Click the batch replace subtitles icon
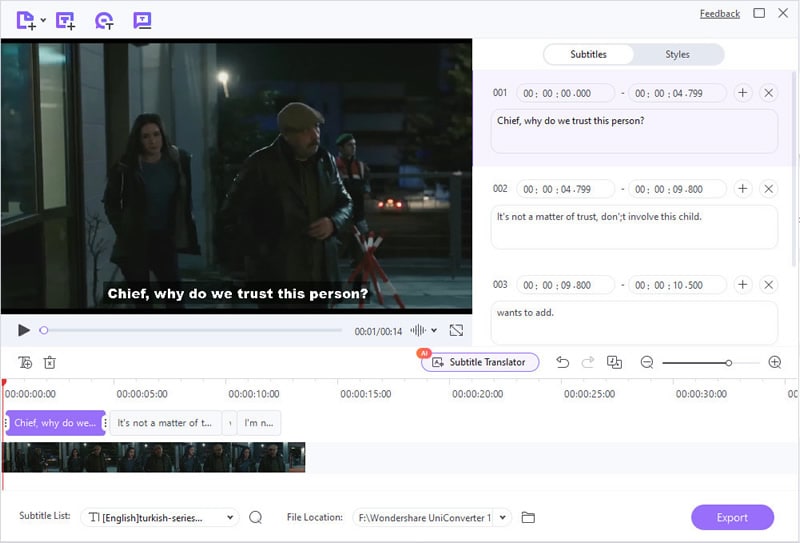Image resolution: width=800 pixels, height=543 pixels. 614,362
